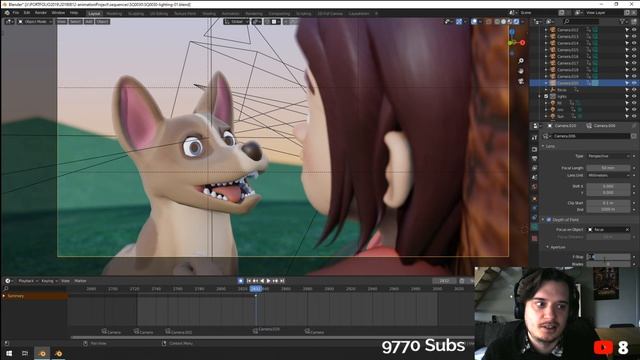The width and height of the screenshot is (640, 360).
Task: Open the Output properties tab icon
Action: click(x=535, y=158)
